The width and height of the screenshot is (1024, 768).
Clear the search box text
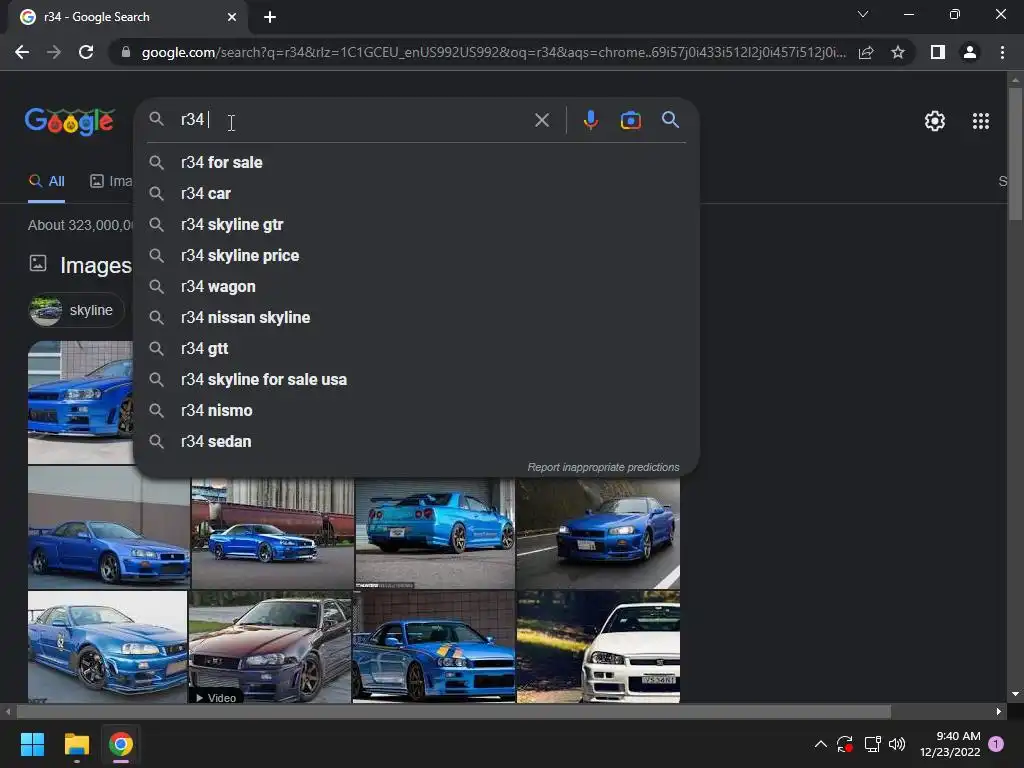coord(541,120)
